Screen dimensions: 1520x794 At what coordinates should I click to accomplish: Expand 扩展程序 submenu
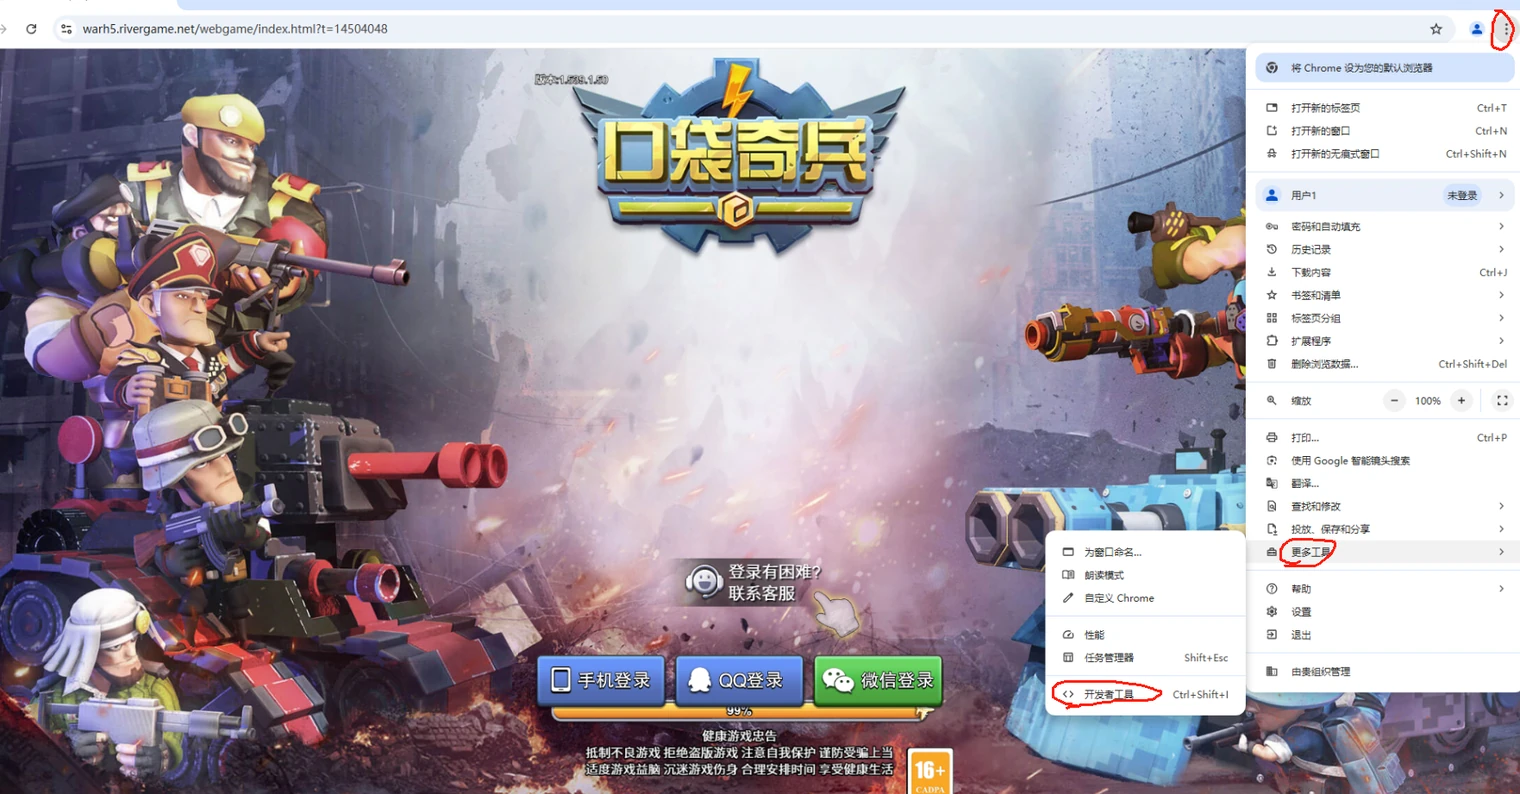tap(1385, 341)
